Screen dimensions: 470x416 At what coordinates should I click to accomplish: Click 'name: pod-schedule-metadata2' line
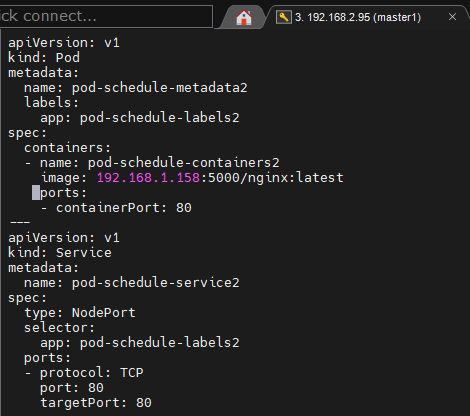pos(136,88)
